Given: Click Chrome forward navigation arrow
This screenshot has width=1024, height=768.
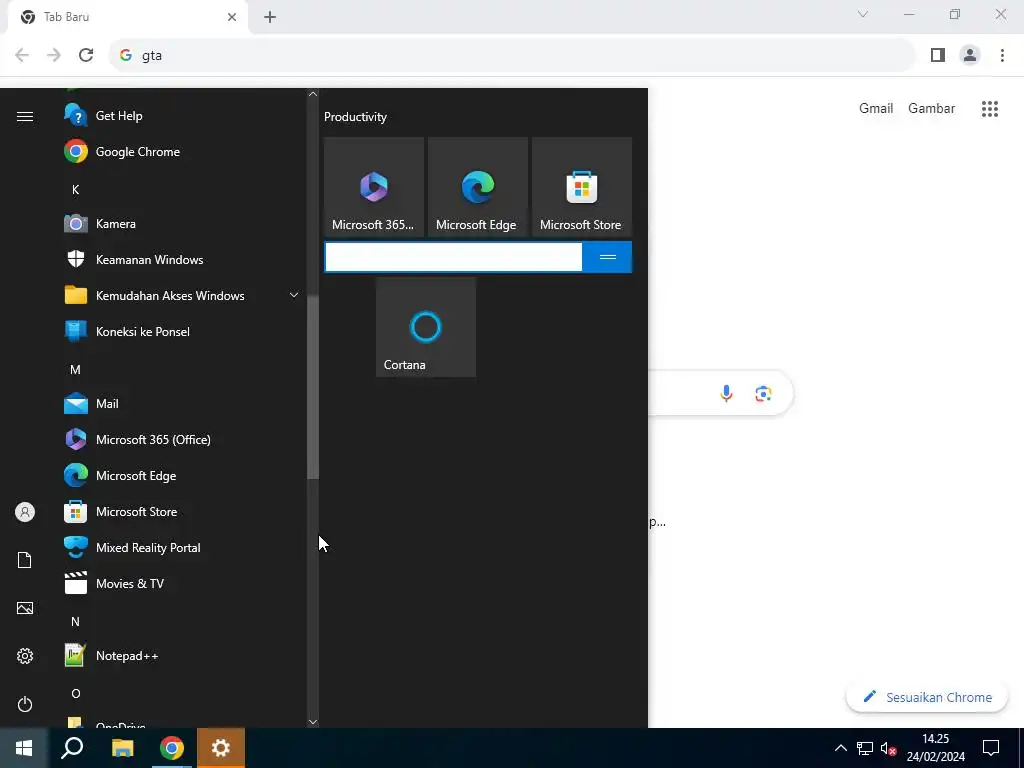Looking at the screenshot, I should [54, 55].
